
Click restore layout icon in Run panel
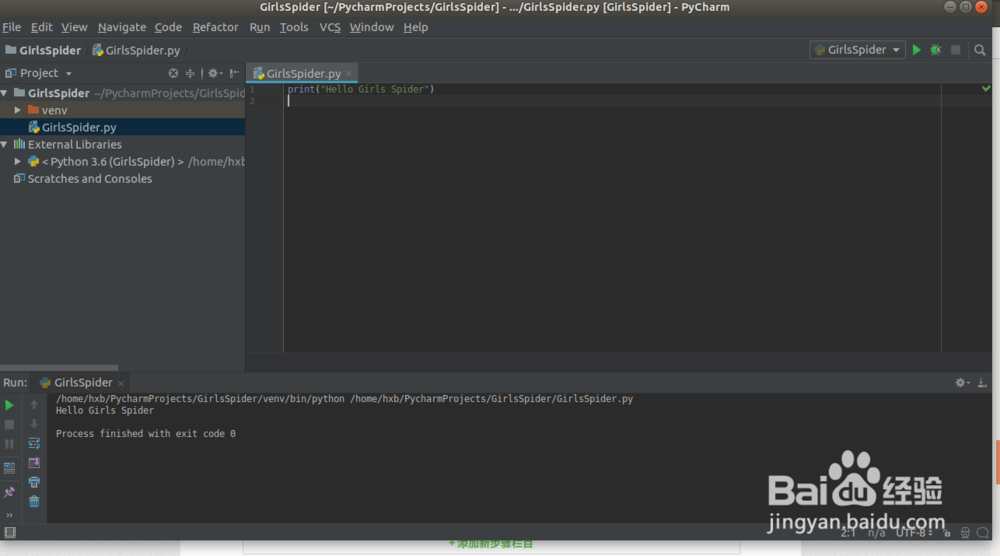click(x=10, y=467)
